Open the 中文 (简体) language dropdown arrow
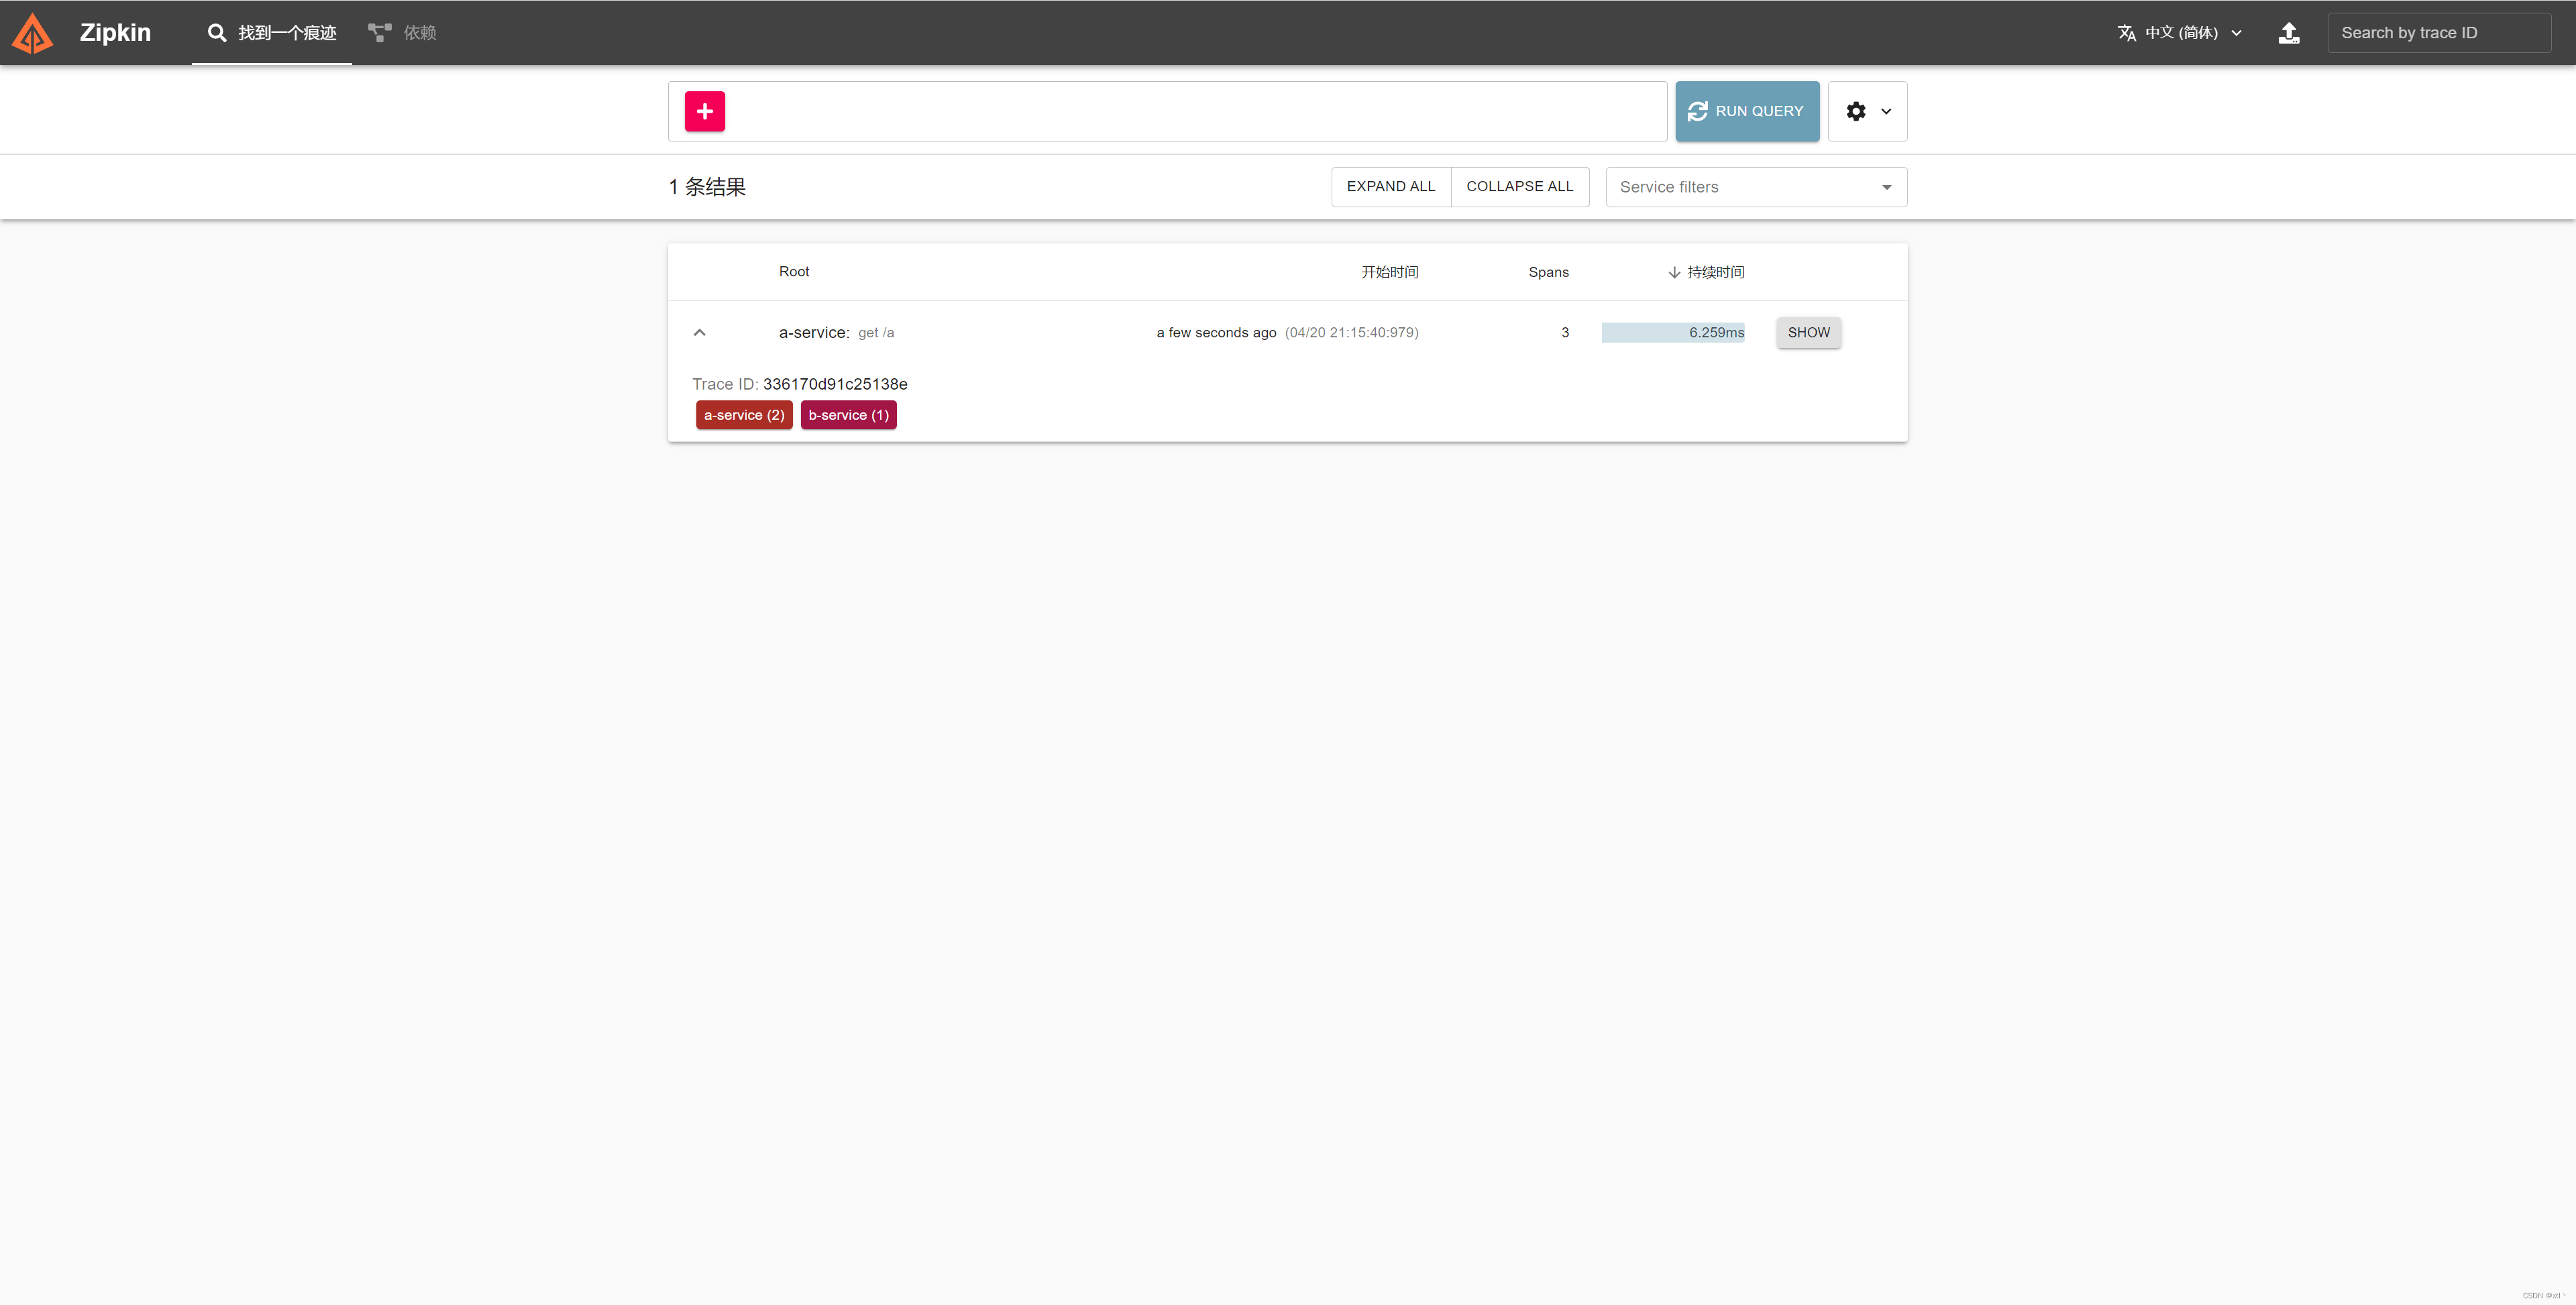 [x=2237, y=32]
